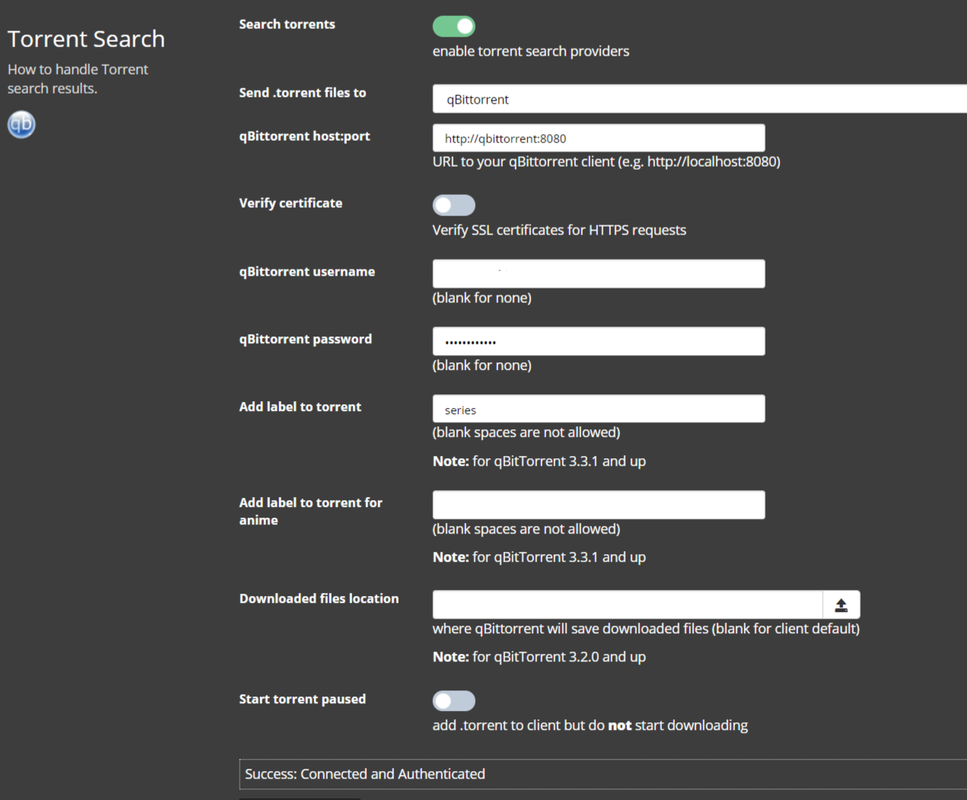The image size is (967, 800).
Task: Click the 'Downloaded files location' label
Action: [319, 598]
